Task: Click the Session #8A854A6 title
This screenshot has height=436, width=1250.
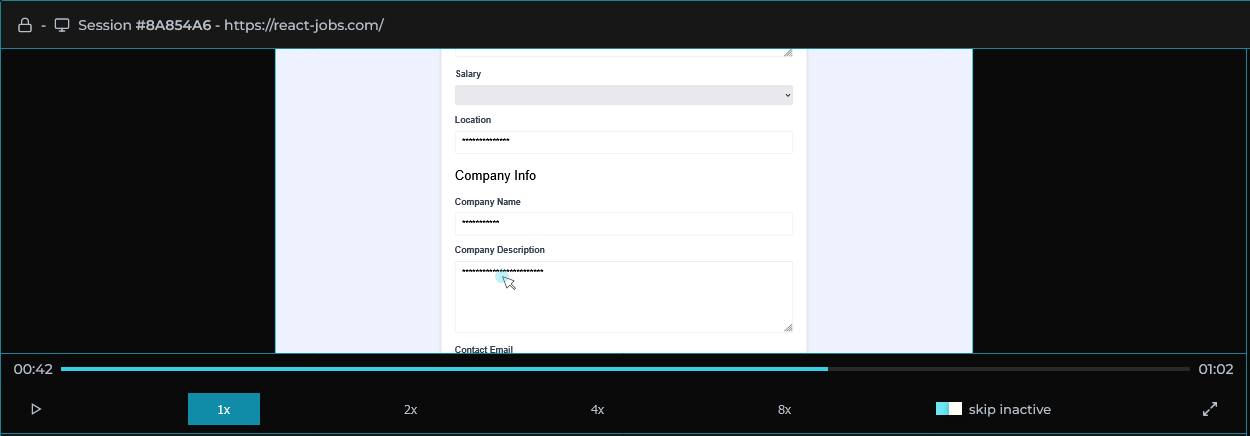Action: [x=144, y=25]
